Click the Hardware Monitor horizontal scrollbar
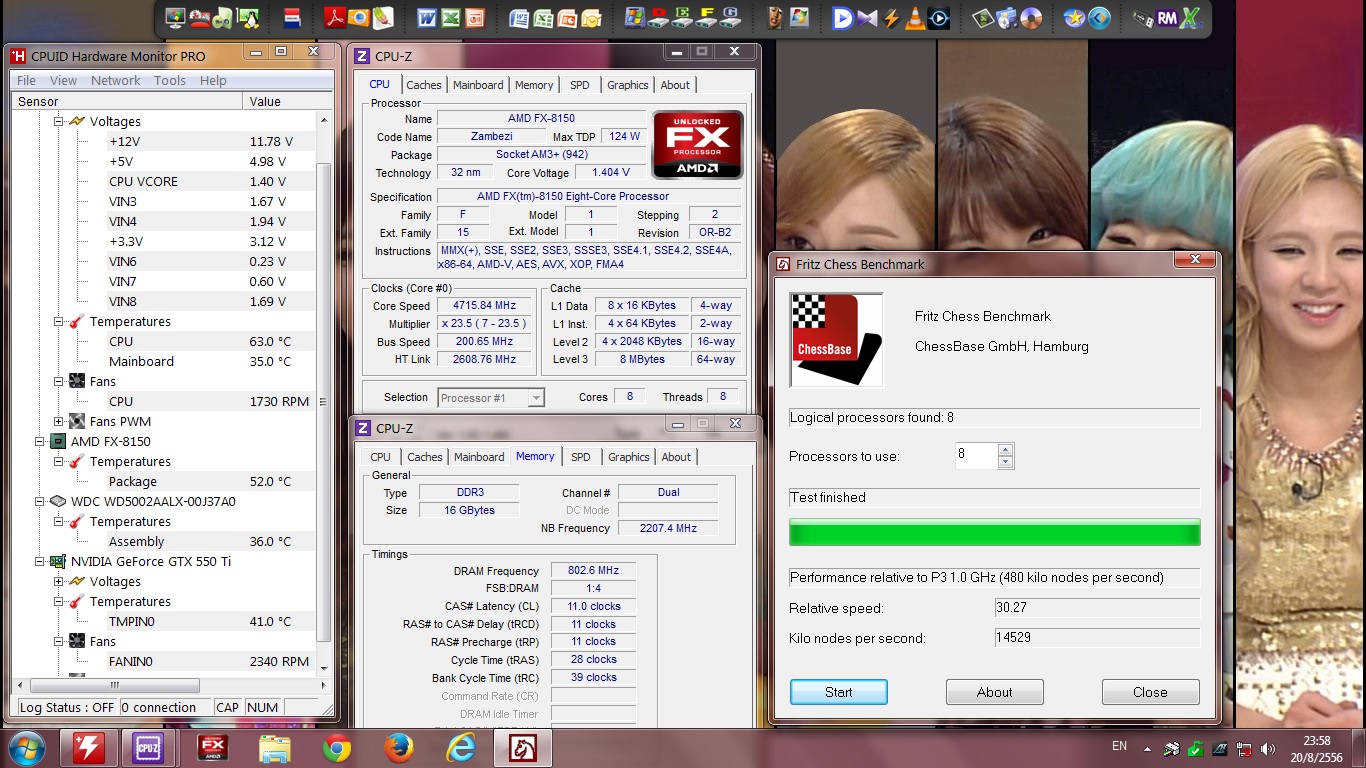Image resolution: width=1366 pixels, height=768 pixels. tap(115, 685)
